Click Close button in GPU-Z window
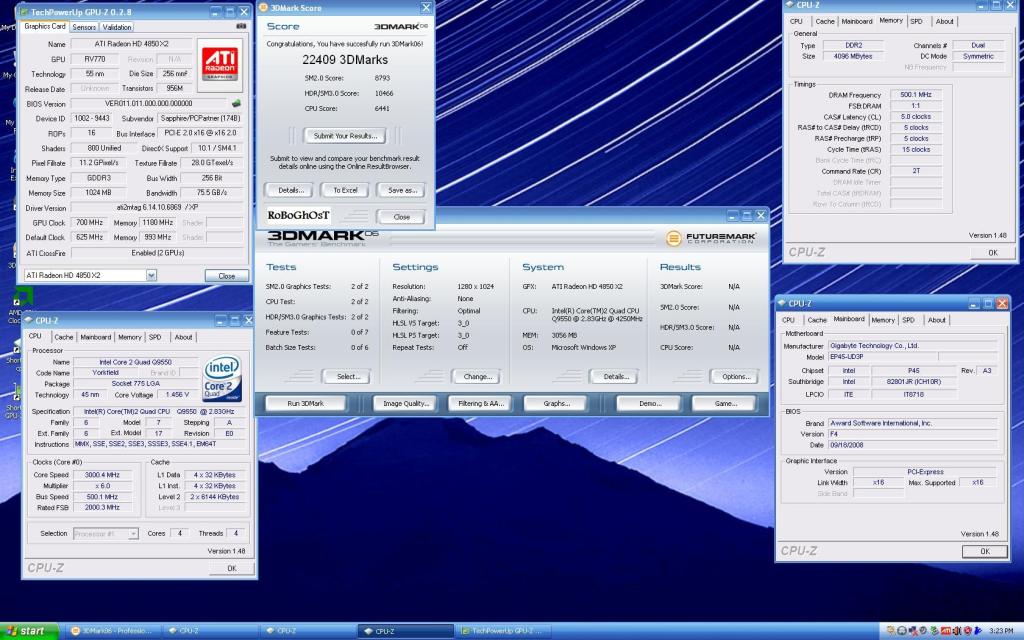This screenshot has width=1024, height=640. point(227,276)
